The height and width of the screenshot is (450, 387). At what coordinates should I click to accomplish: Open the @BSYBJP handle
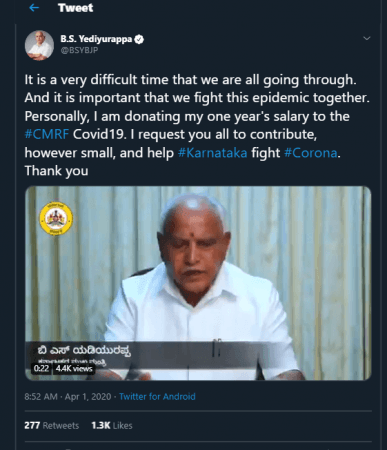click(79, 50)
